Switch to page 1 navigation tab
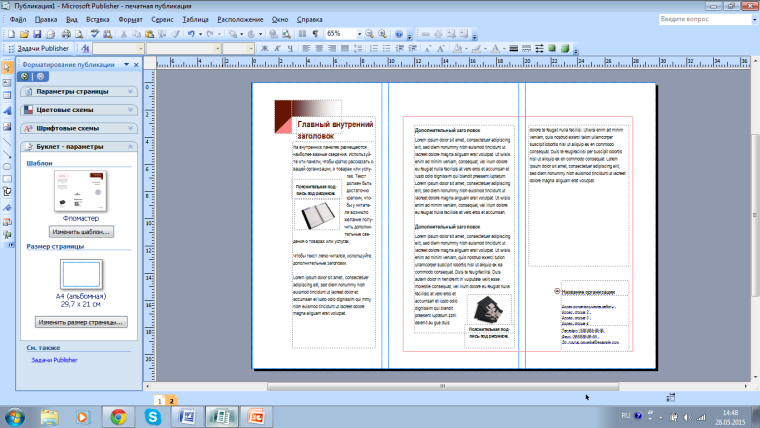 point(158,399)
